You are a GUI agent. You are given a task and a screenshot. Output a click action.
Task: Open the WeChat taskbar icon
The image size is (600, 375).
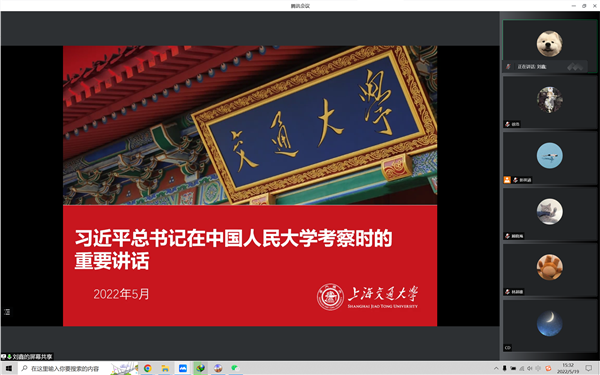click(x=235, y=368)
